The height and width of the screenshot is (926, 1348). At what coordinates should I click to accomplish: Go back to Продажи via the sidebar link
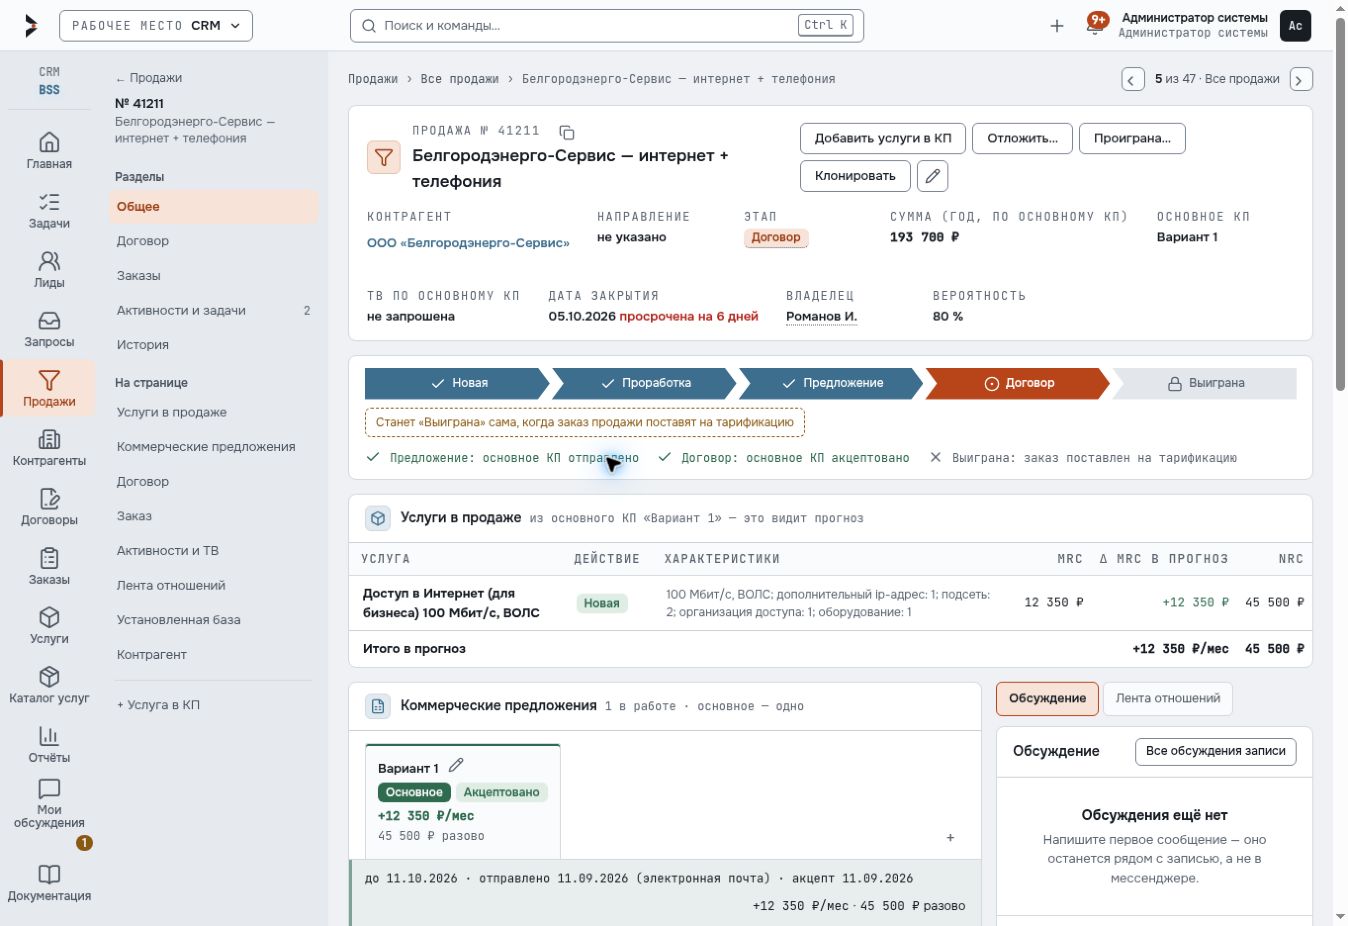tap(149, 78)
